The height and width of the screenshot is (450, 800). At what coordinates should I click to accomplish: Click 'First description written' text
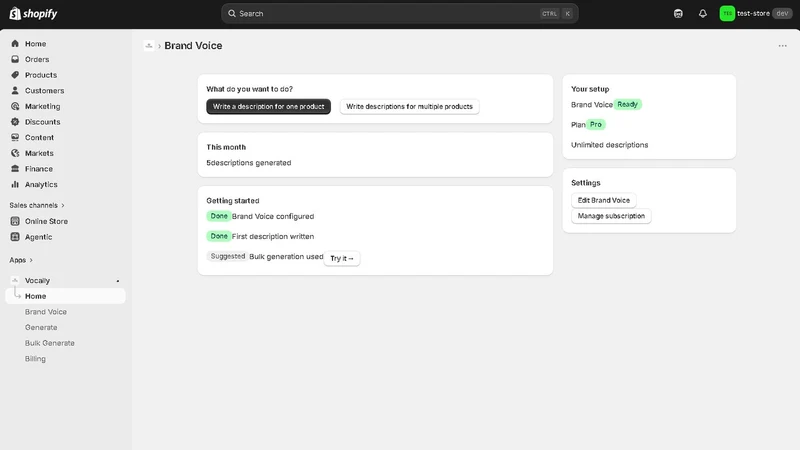pyautogui.click(x=273, y=236)
